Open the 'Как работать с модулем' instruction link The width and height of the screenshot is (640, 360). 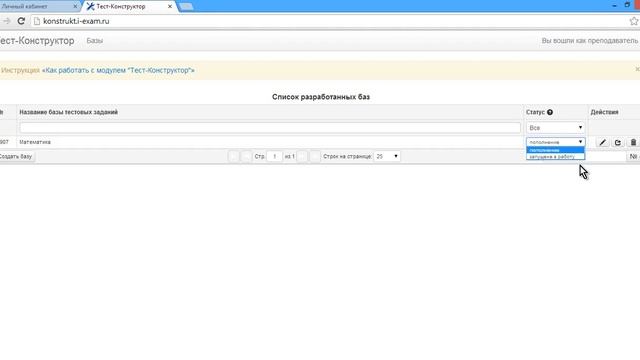coord(118,70)
